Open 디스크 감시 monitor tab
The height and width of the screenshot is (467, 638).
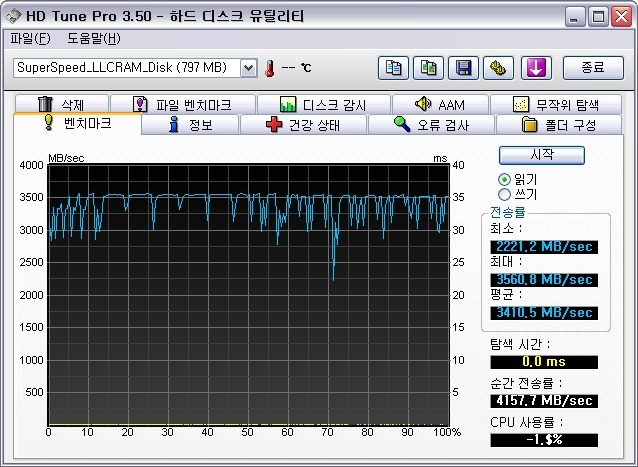(323, 105)
